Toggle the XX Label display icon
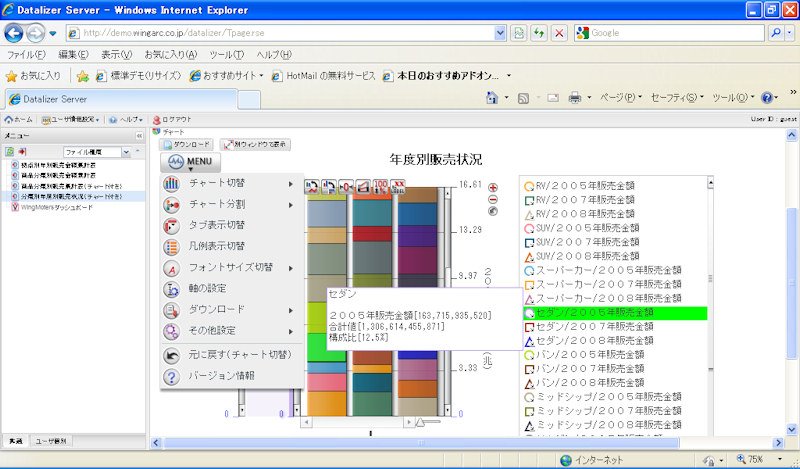The image size is (800, 469). (x=397, y=187)
